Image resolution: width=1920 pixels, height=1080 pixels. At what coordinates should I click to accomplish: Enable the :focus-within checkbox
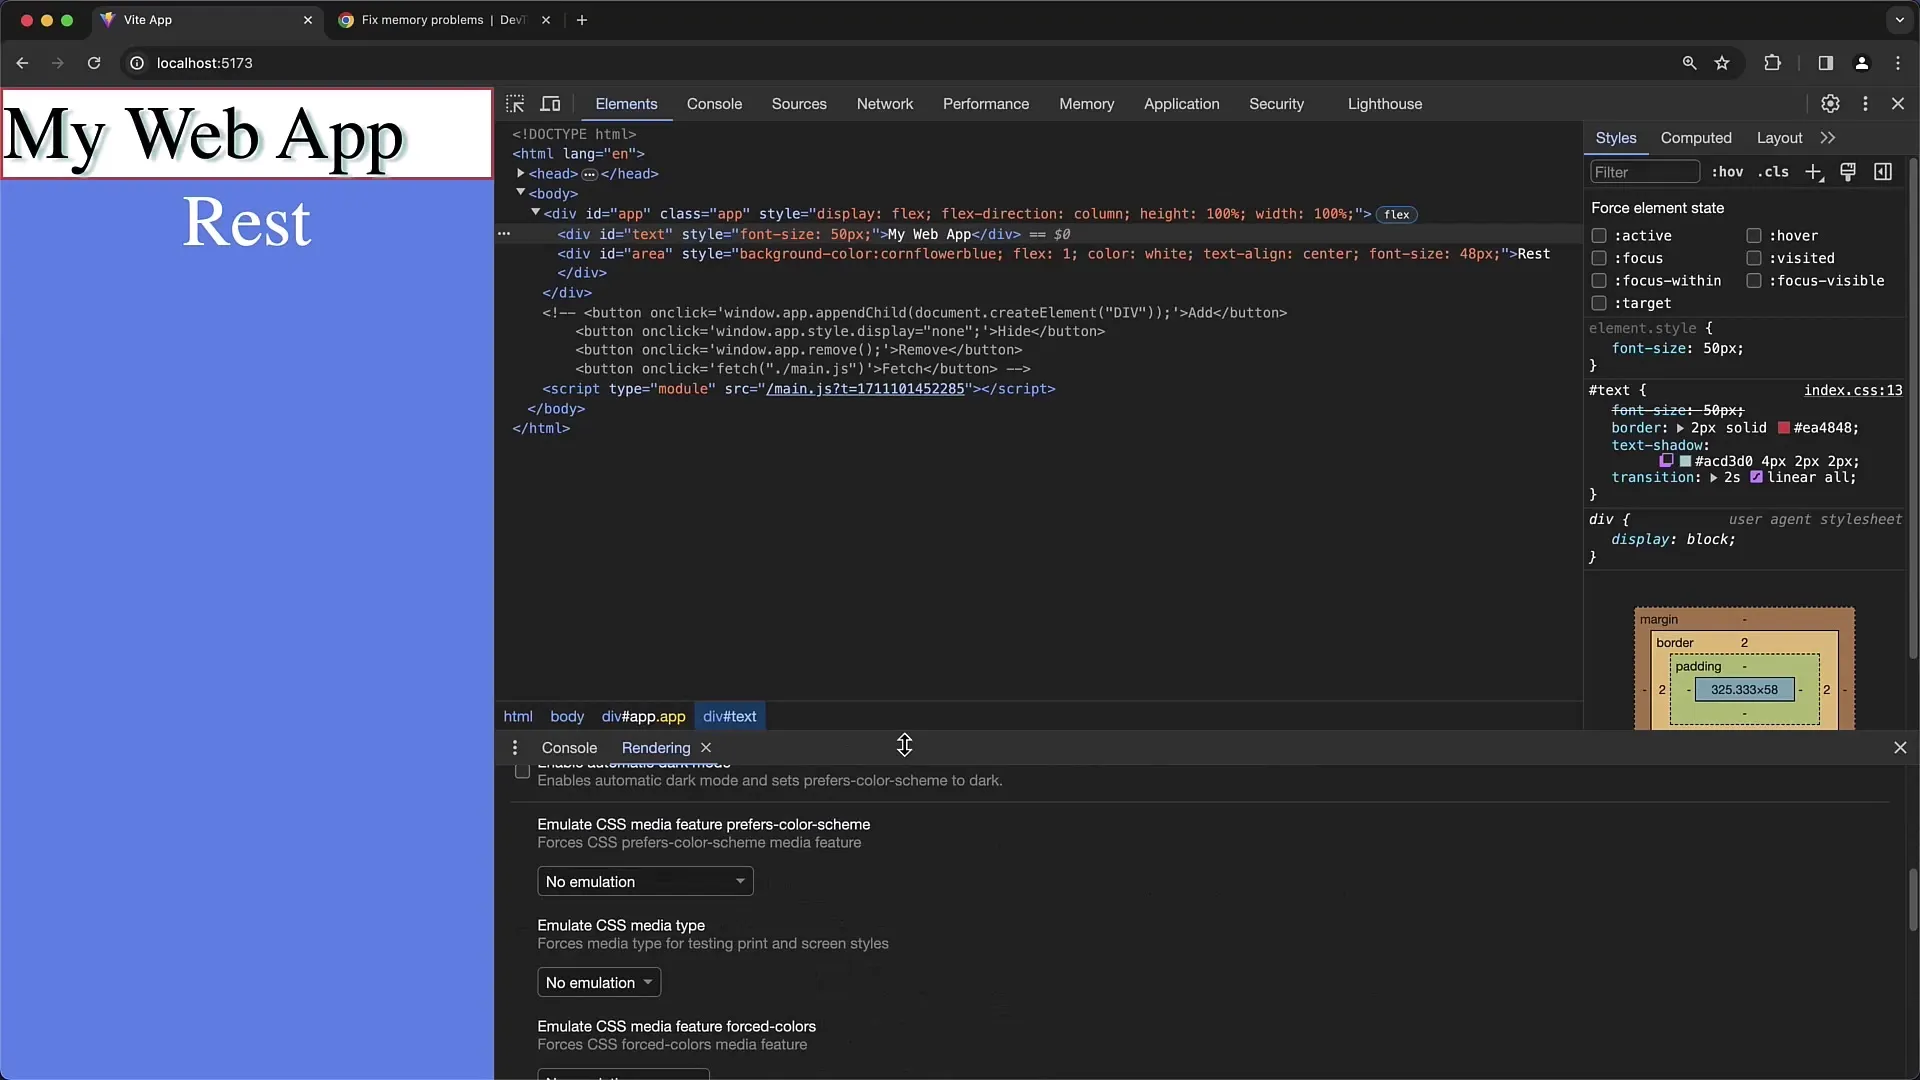1599,281
